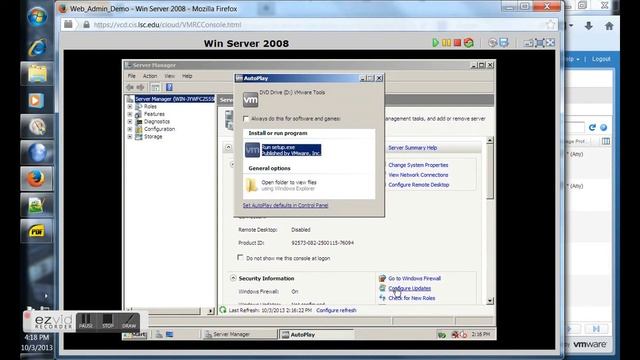Click Set AutoPlay defaults in Control Panel link
The width and height of the screenshot is (640, 360).
click(x=285, y=205)
